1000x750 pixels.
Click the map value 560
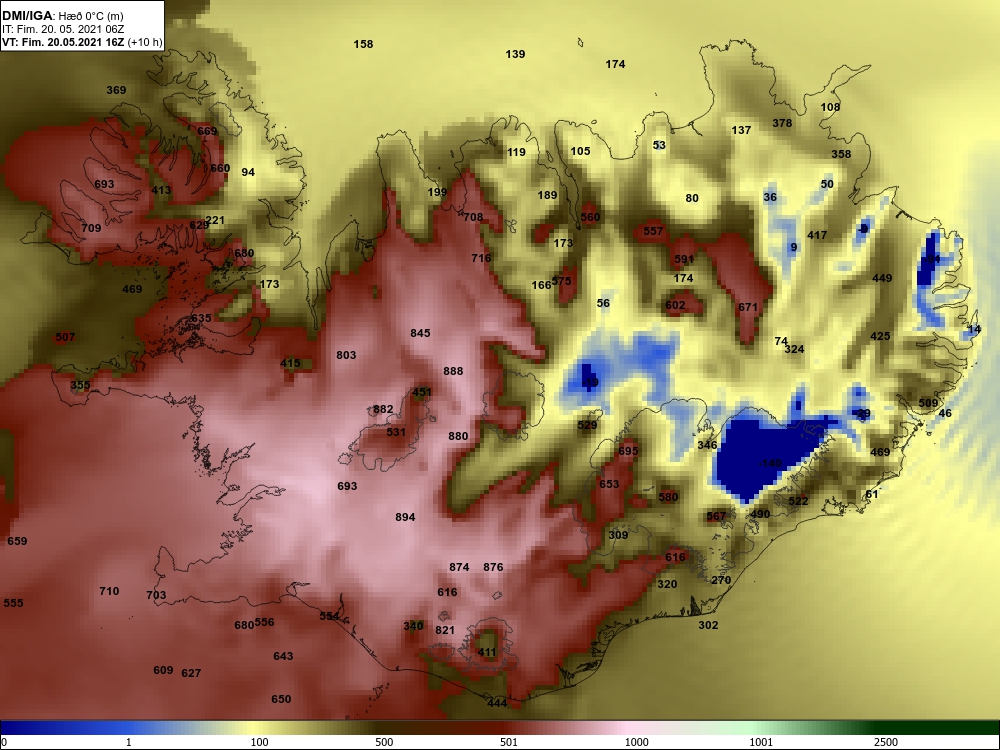pyautogui.click(x=590, y=217)
